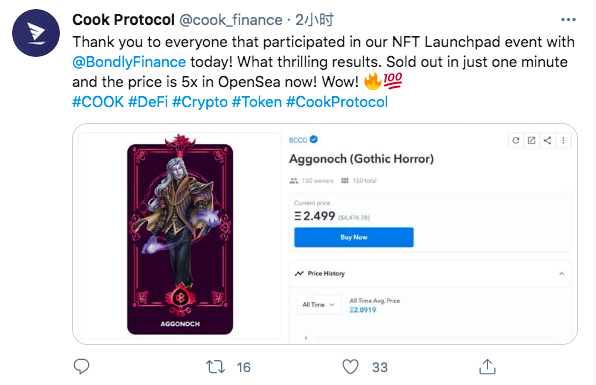Click the OpenSea refresh metadata icon
596x385 pixels.
(x=516, y=141)
